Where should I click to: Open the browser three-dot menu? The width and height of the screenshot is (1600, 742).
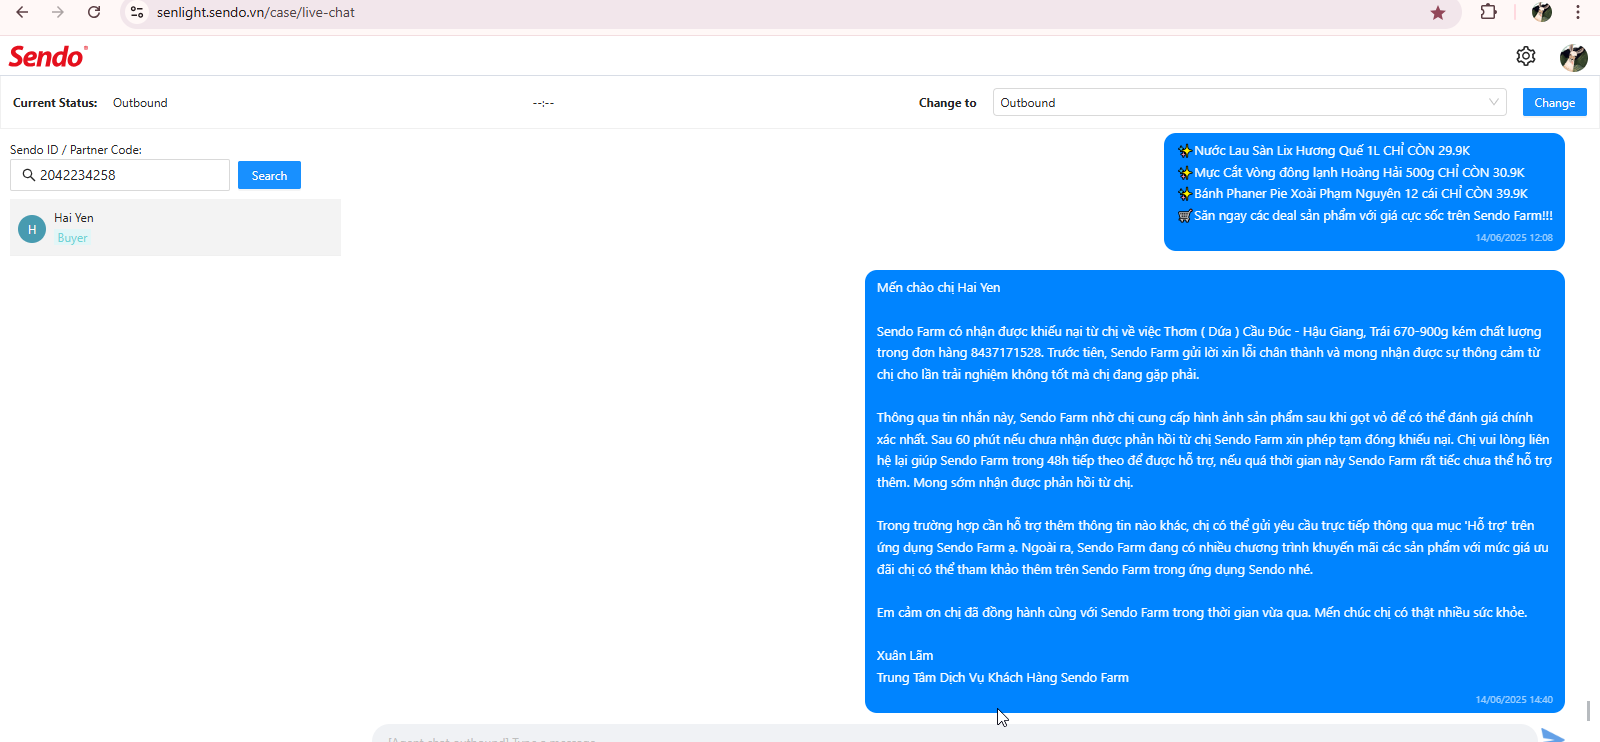click(1578, 12)
